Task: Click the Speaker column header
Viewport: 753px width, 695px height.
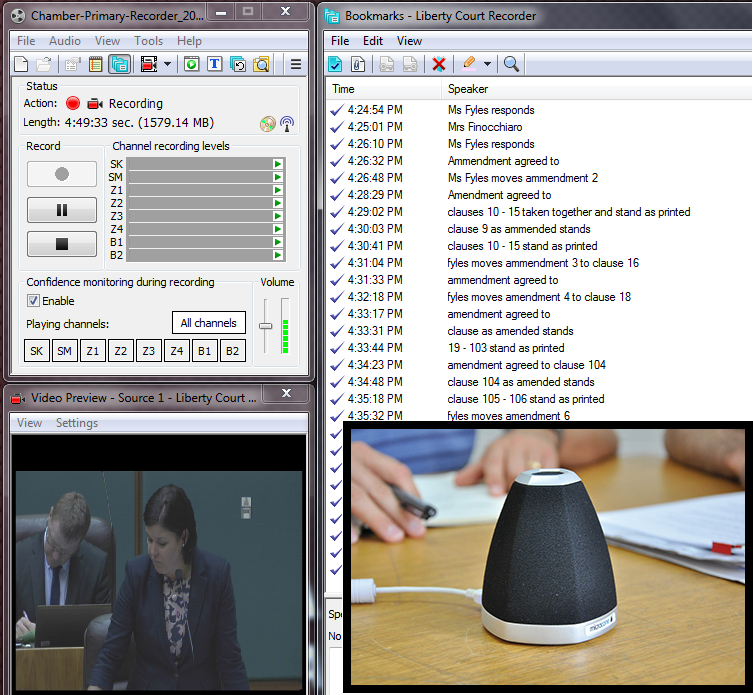Action: pyautogui.click(x=597, y=89)
